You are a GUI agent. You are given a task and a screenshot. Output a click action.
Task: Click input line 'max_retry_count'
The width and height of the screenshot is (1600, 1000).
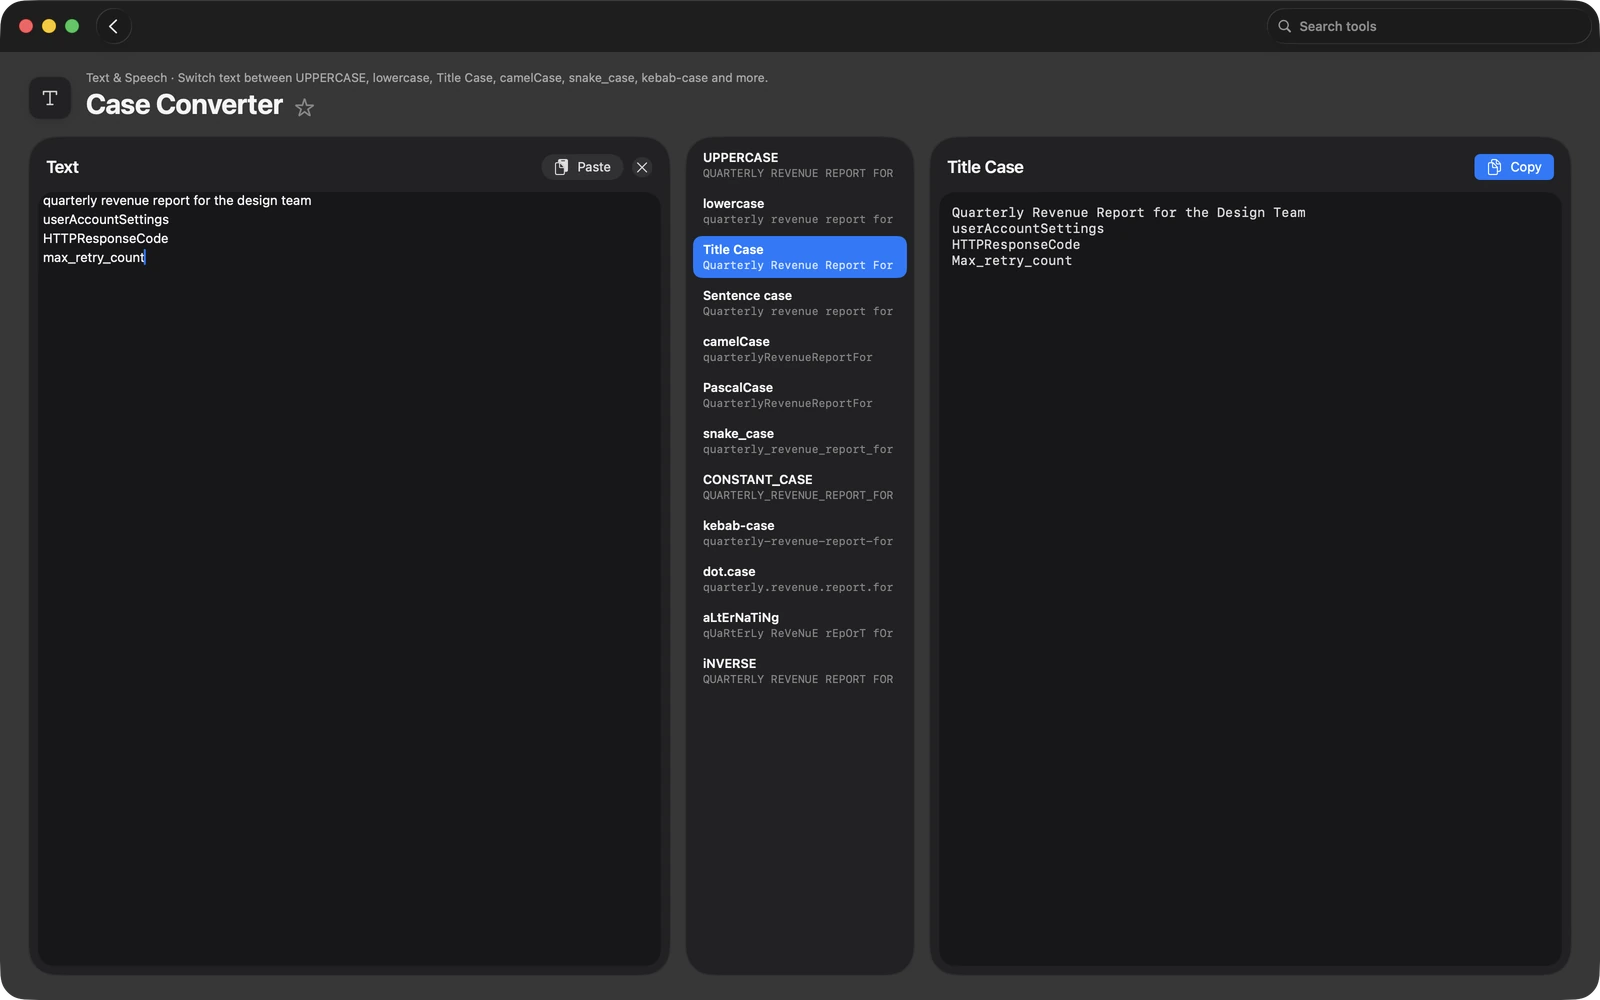[94, 258]
